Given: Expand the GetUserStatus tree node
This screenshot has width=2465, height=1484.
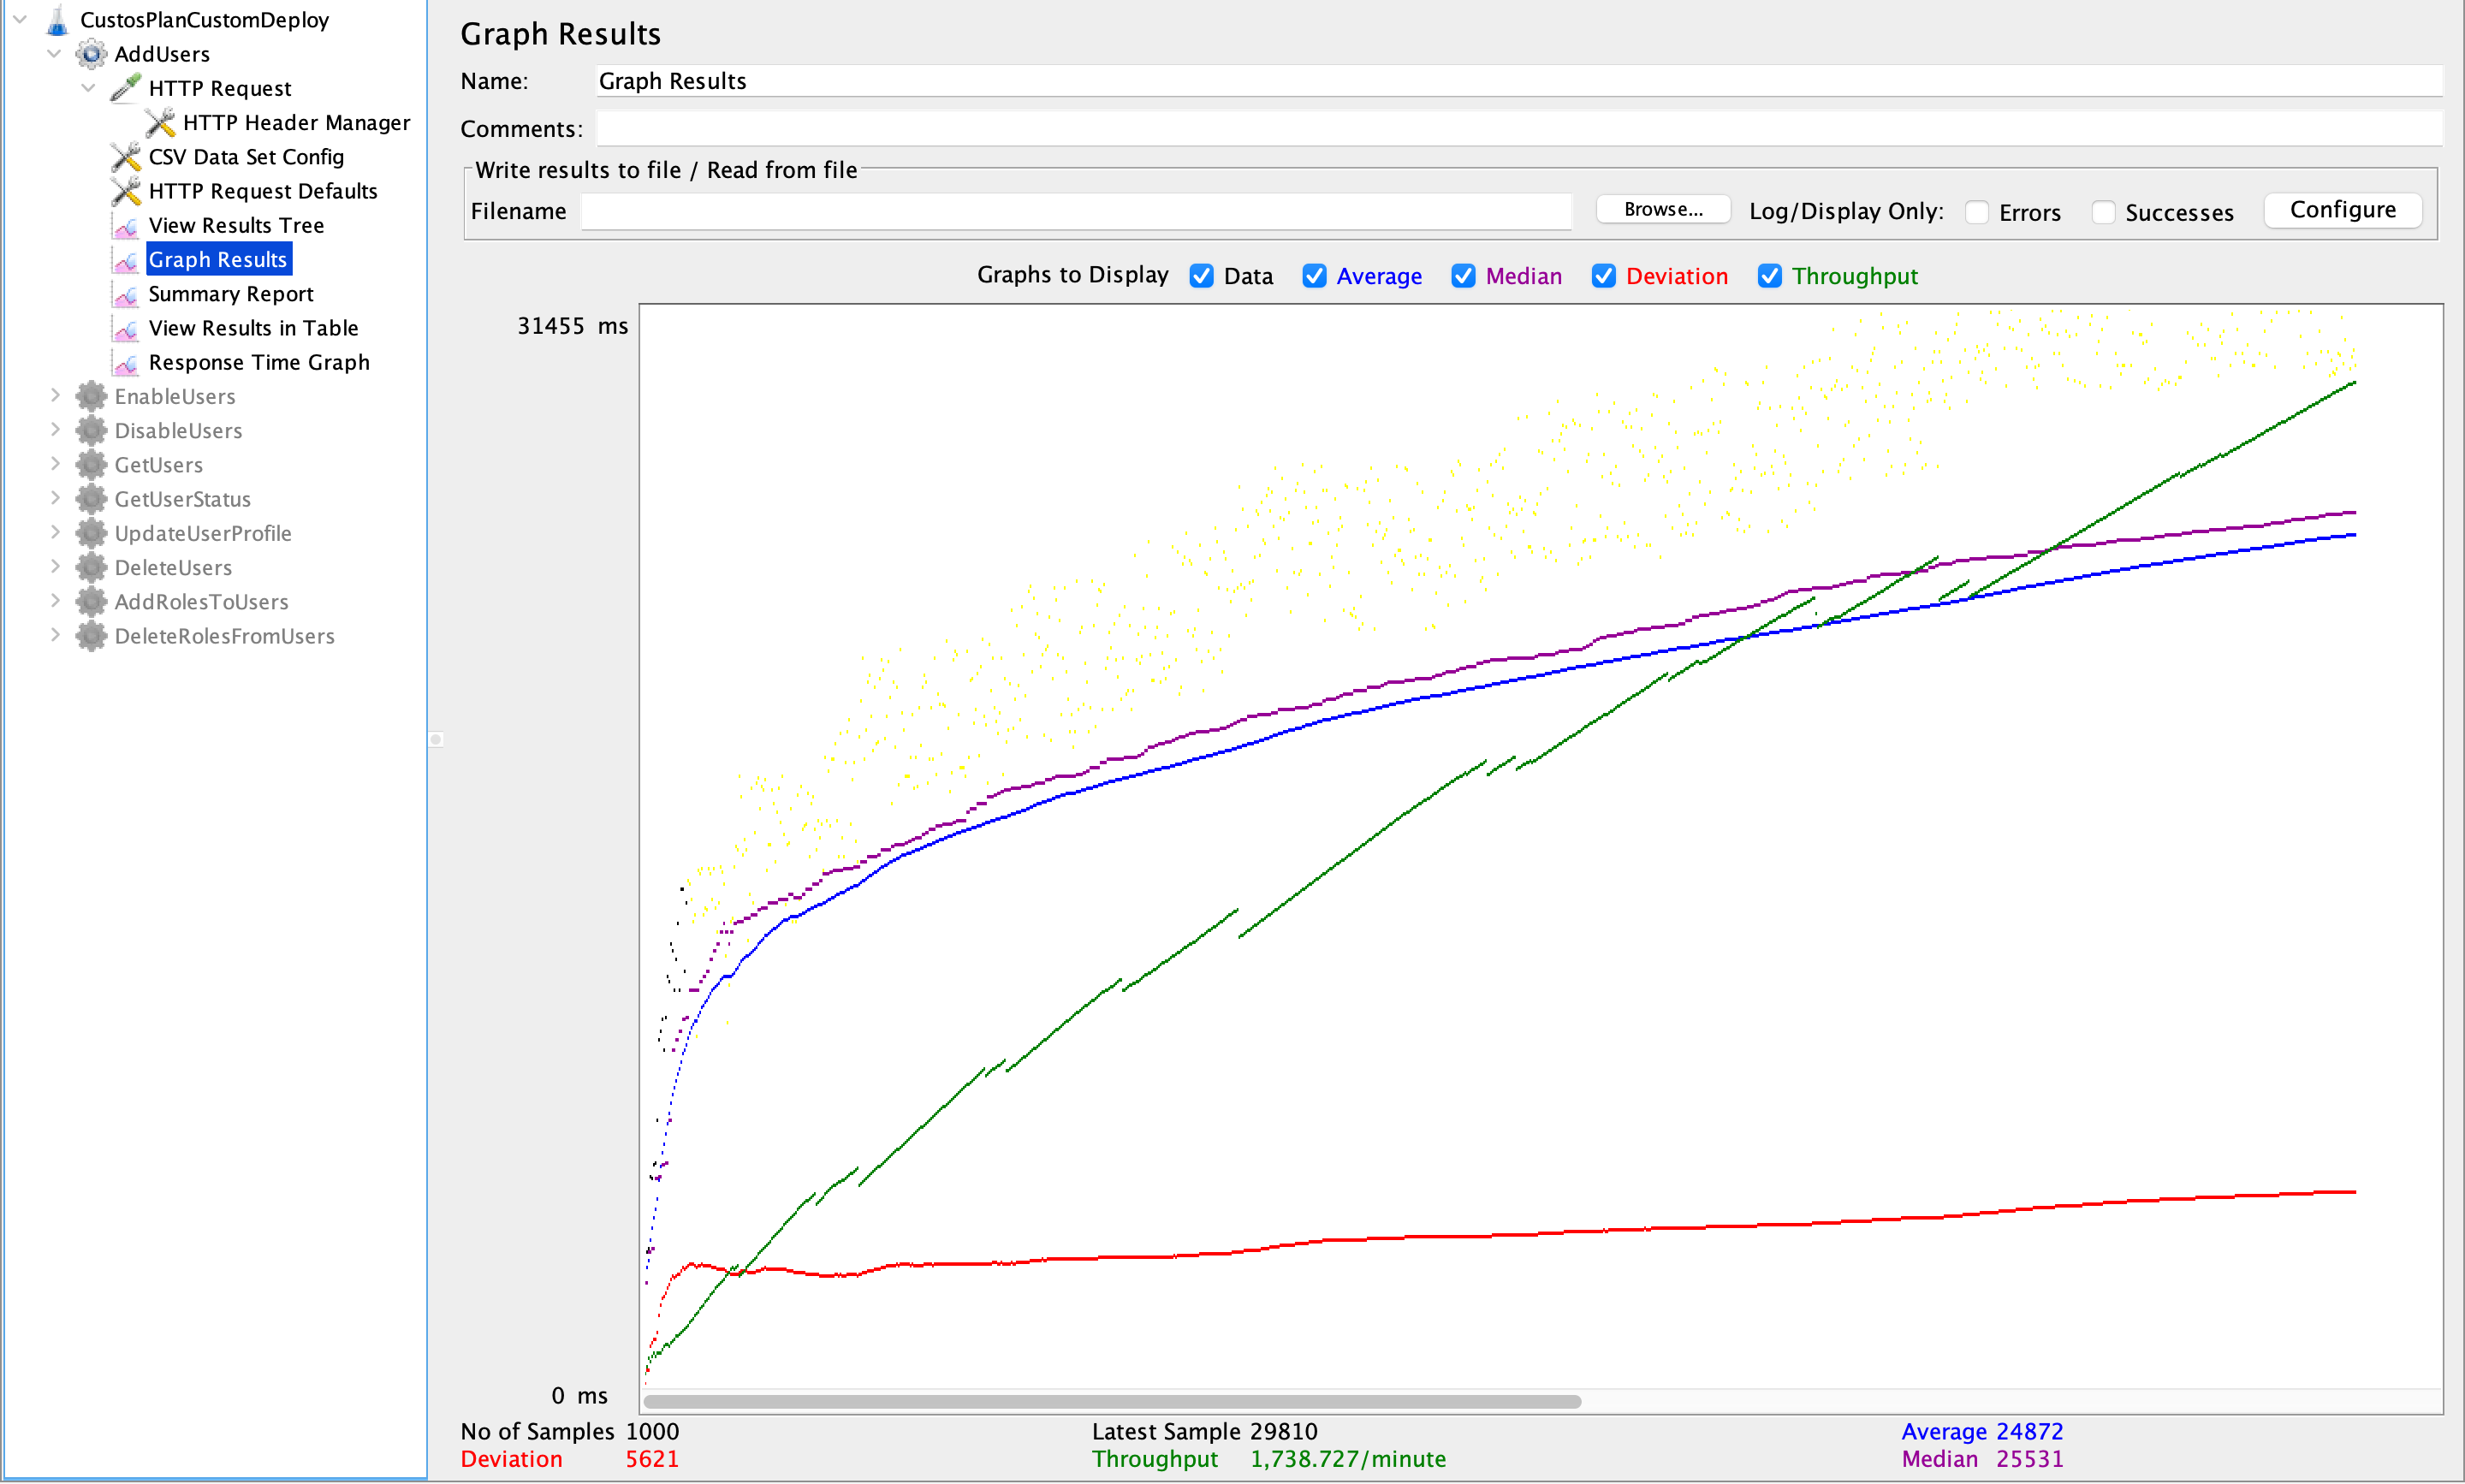Looking at the screenshot, I should pos(55,499).
